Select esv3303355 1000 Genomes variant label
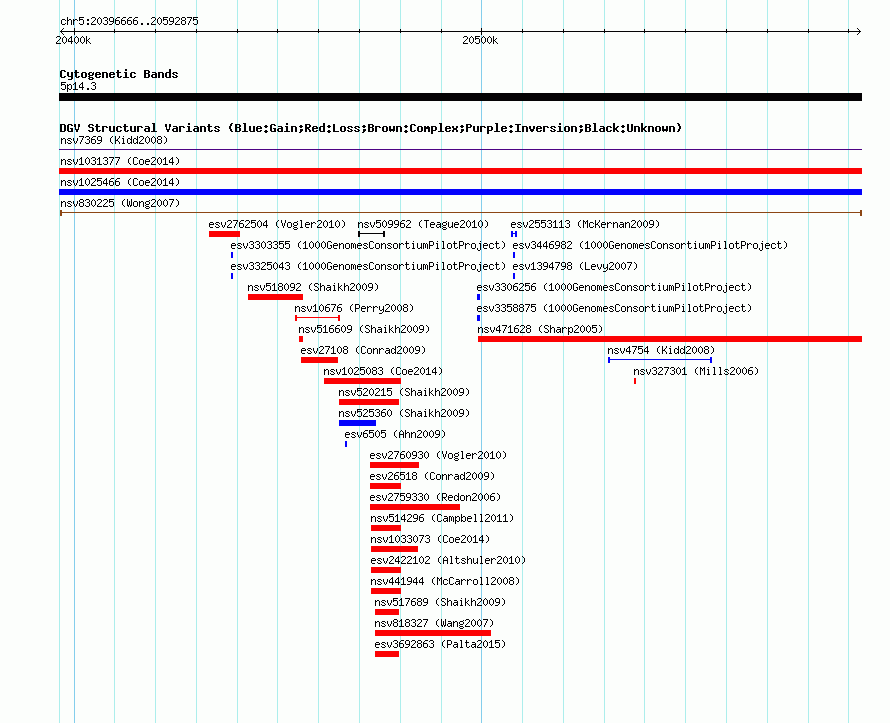This screenshot has width=890, height=723. (368, 245)
